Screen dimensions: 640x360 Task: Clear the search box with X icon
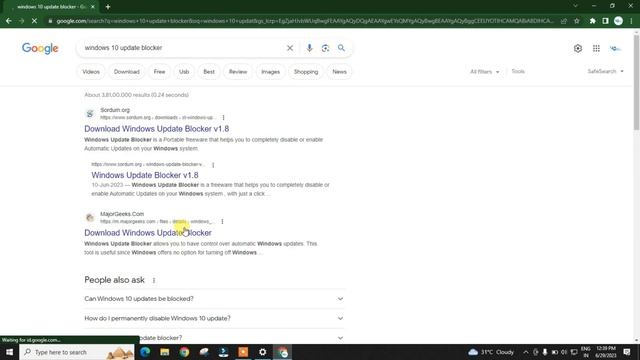point(290,48)
